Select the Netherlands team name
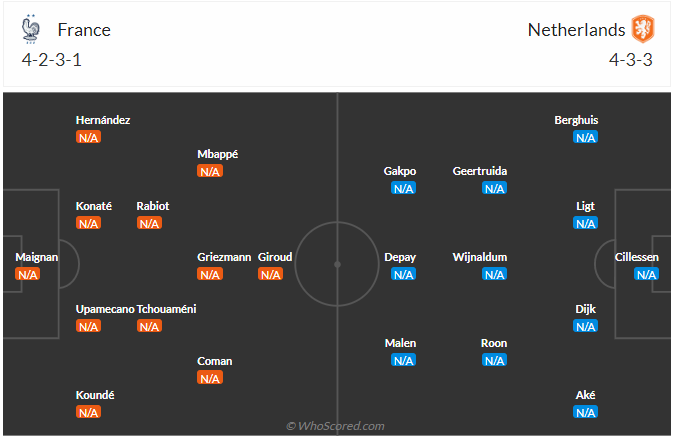 point(576,30)
